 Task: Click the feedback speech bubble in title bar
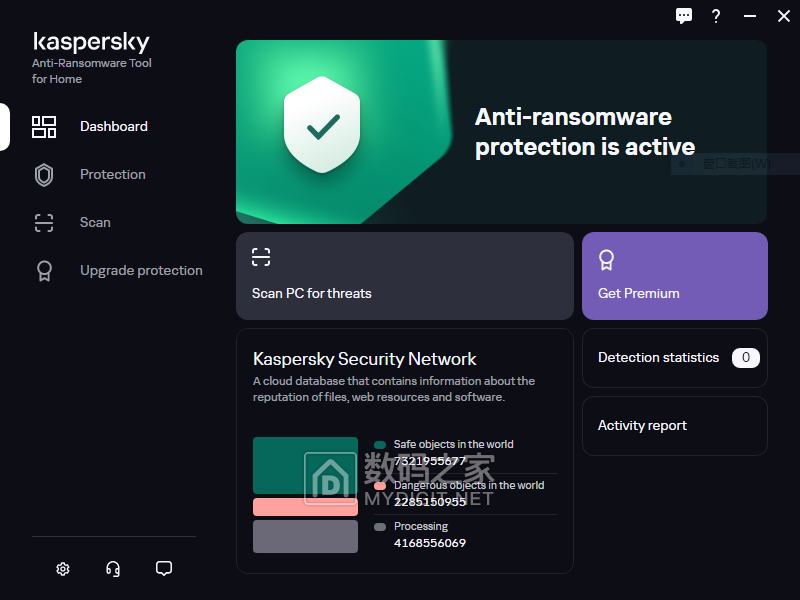684,16
